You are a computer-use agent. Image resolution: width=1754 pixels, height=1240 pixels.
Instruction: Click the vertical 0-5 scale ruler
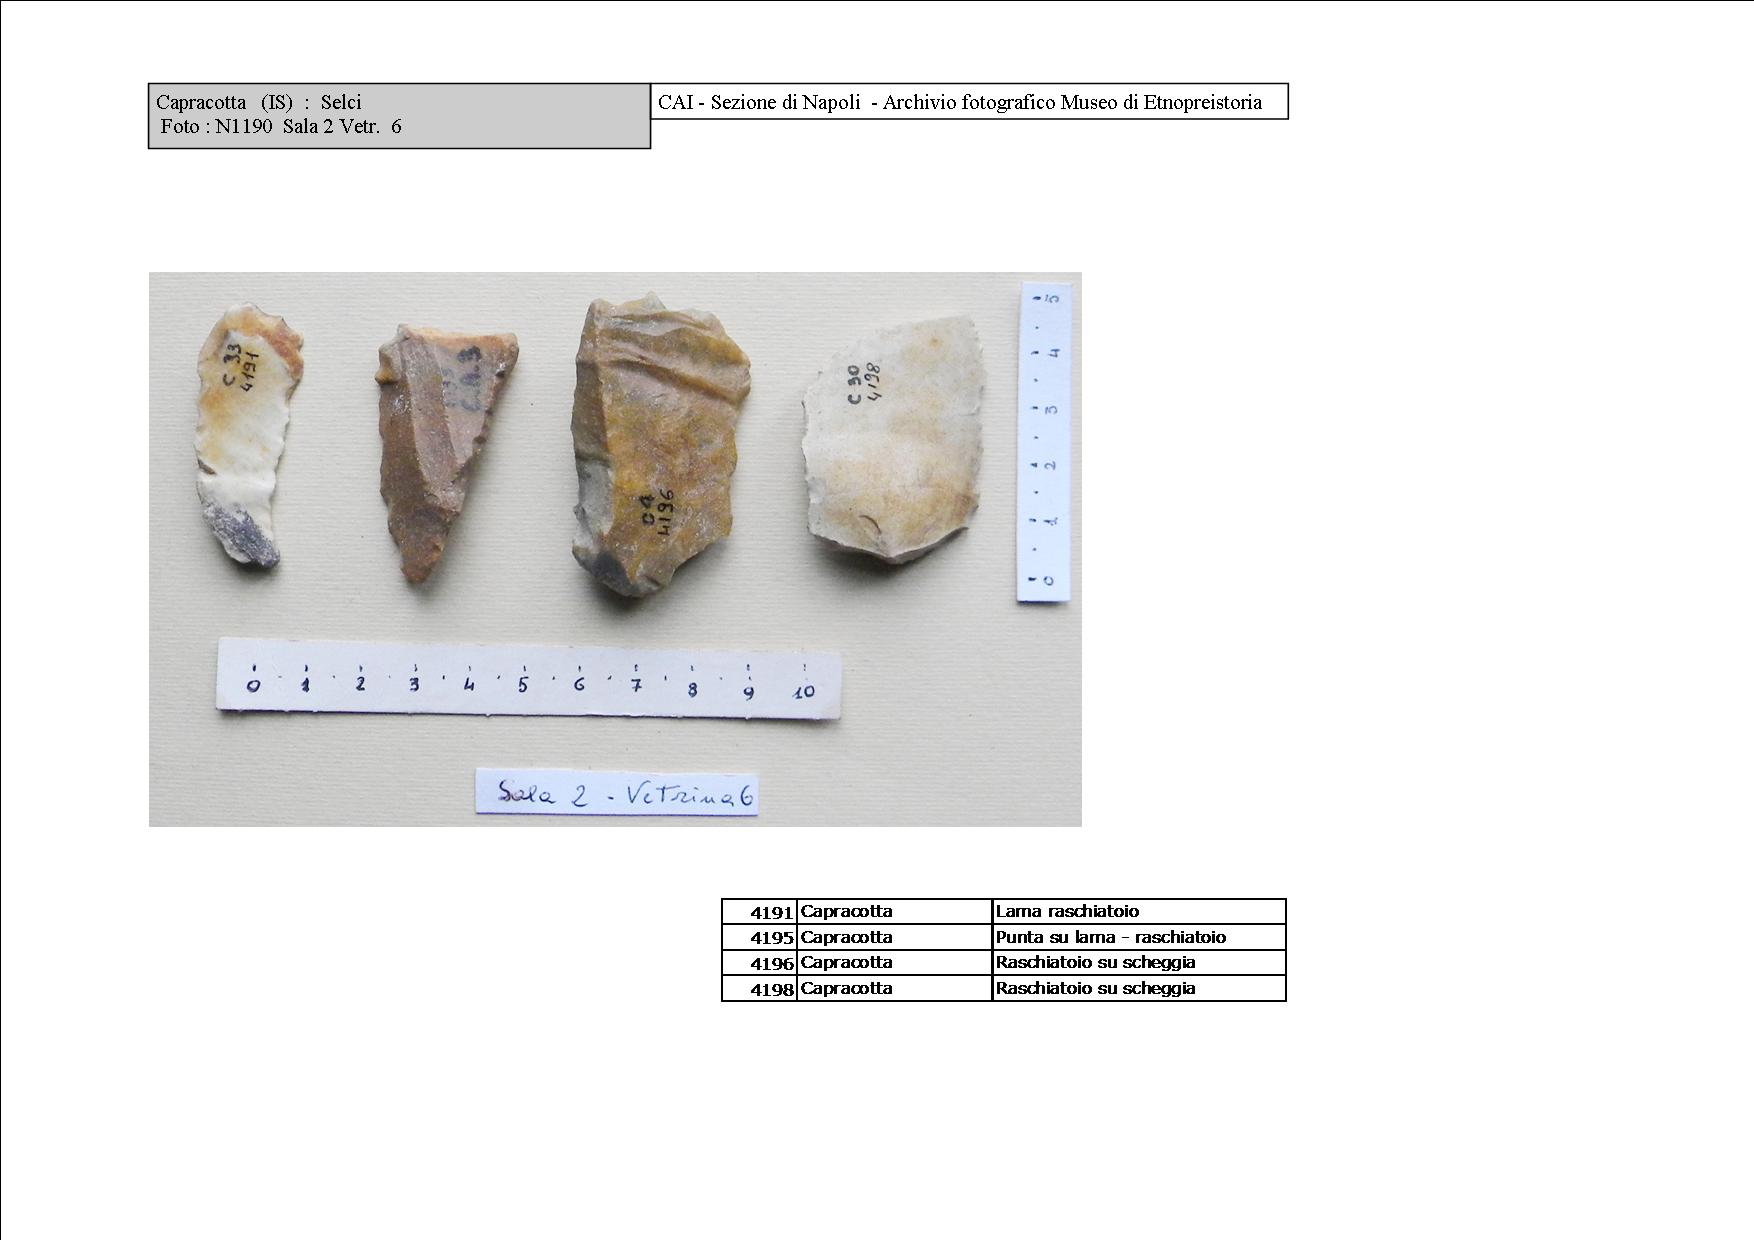[x=1045, y=442]
